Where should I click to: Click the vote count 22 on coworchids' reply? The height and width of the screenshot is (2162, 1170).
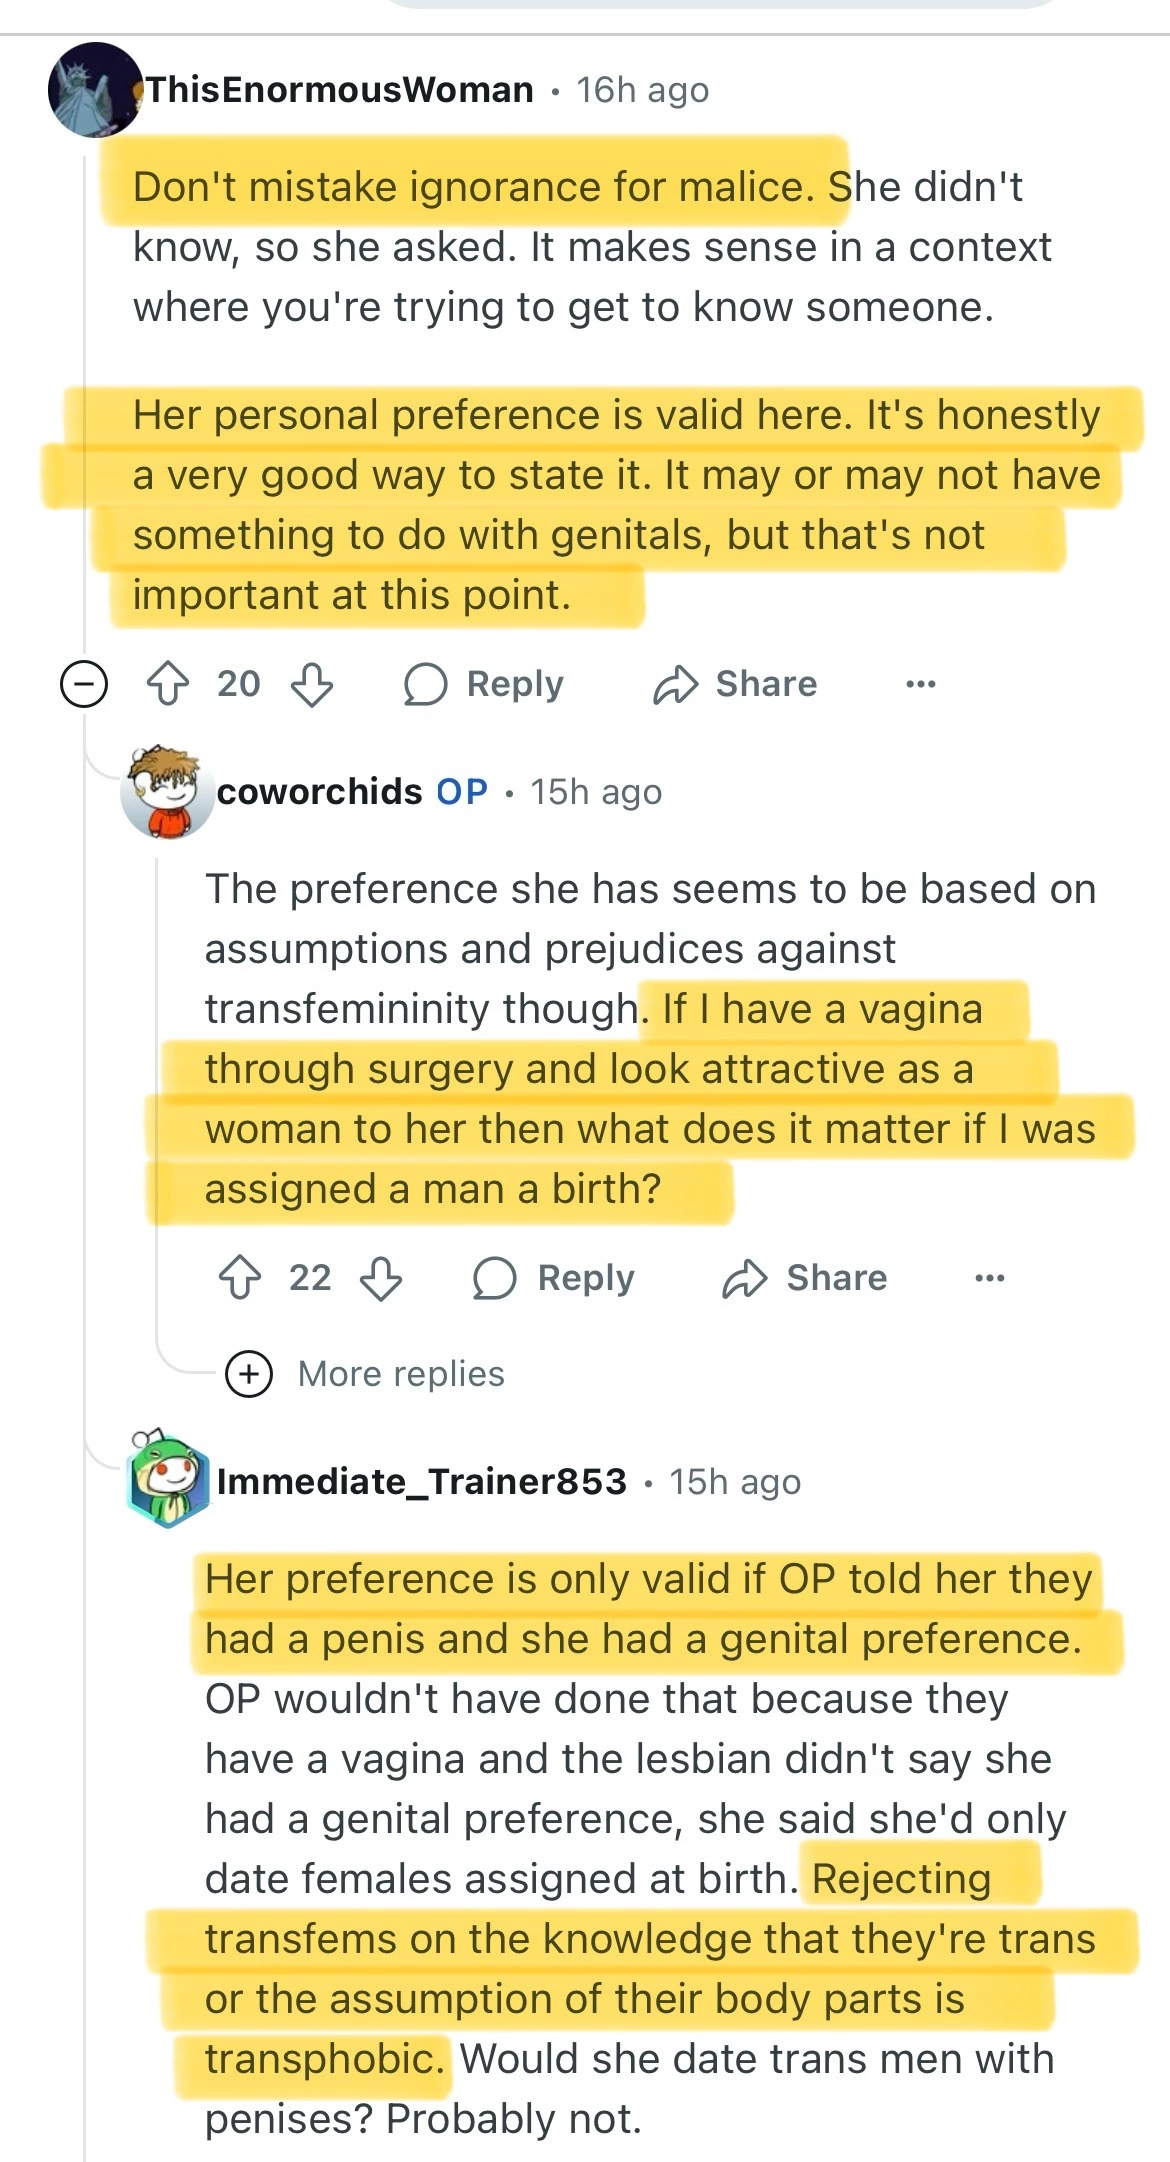tap(310, 1278)
